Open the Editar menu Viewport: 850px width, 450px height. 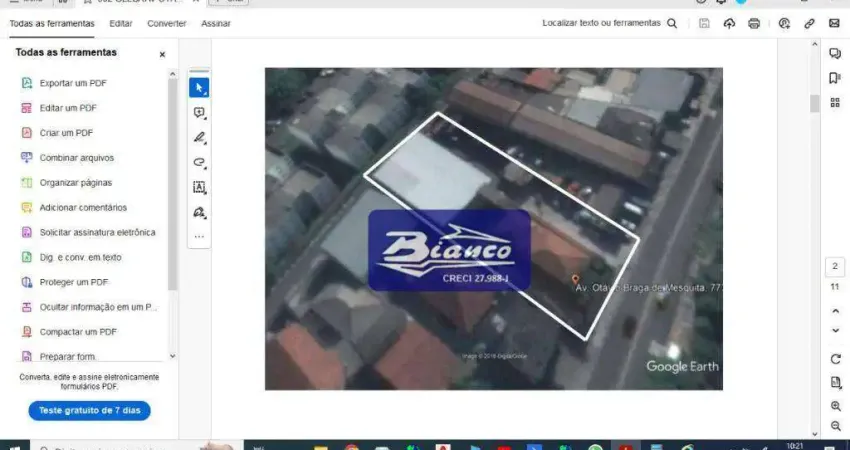click(121, 23)
